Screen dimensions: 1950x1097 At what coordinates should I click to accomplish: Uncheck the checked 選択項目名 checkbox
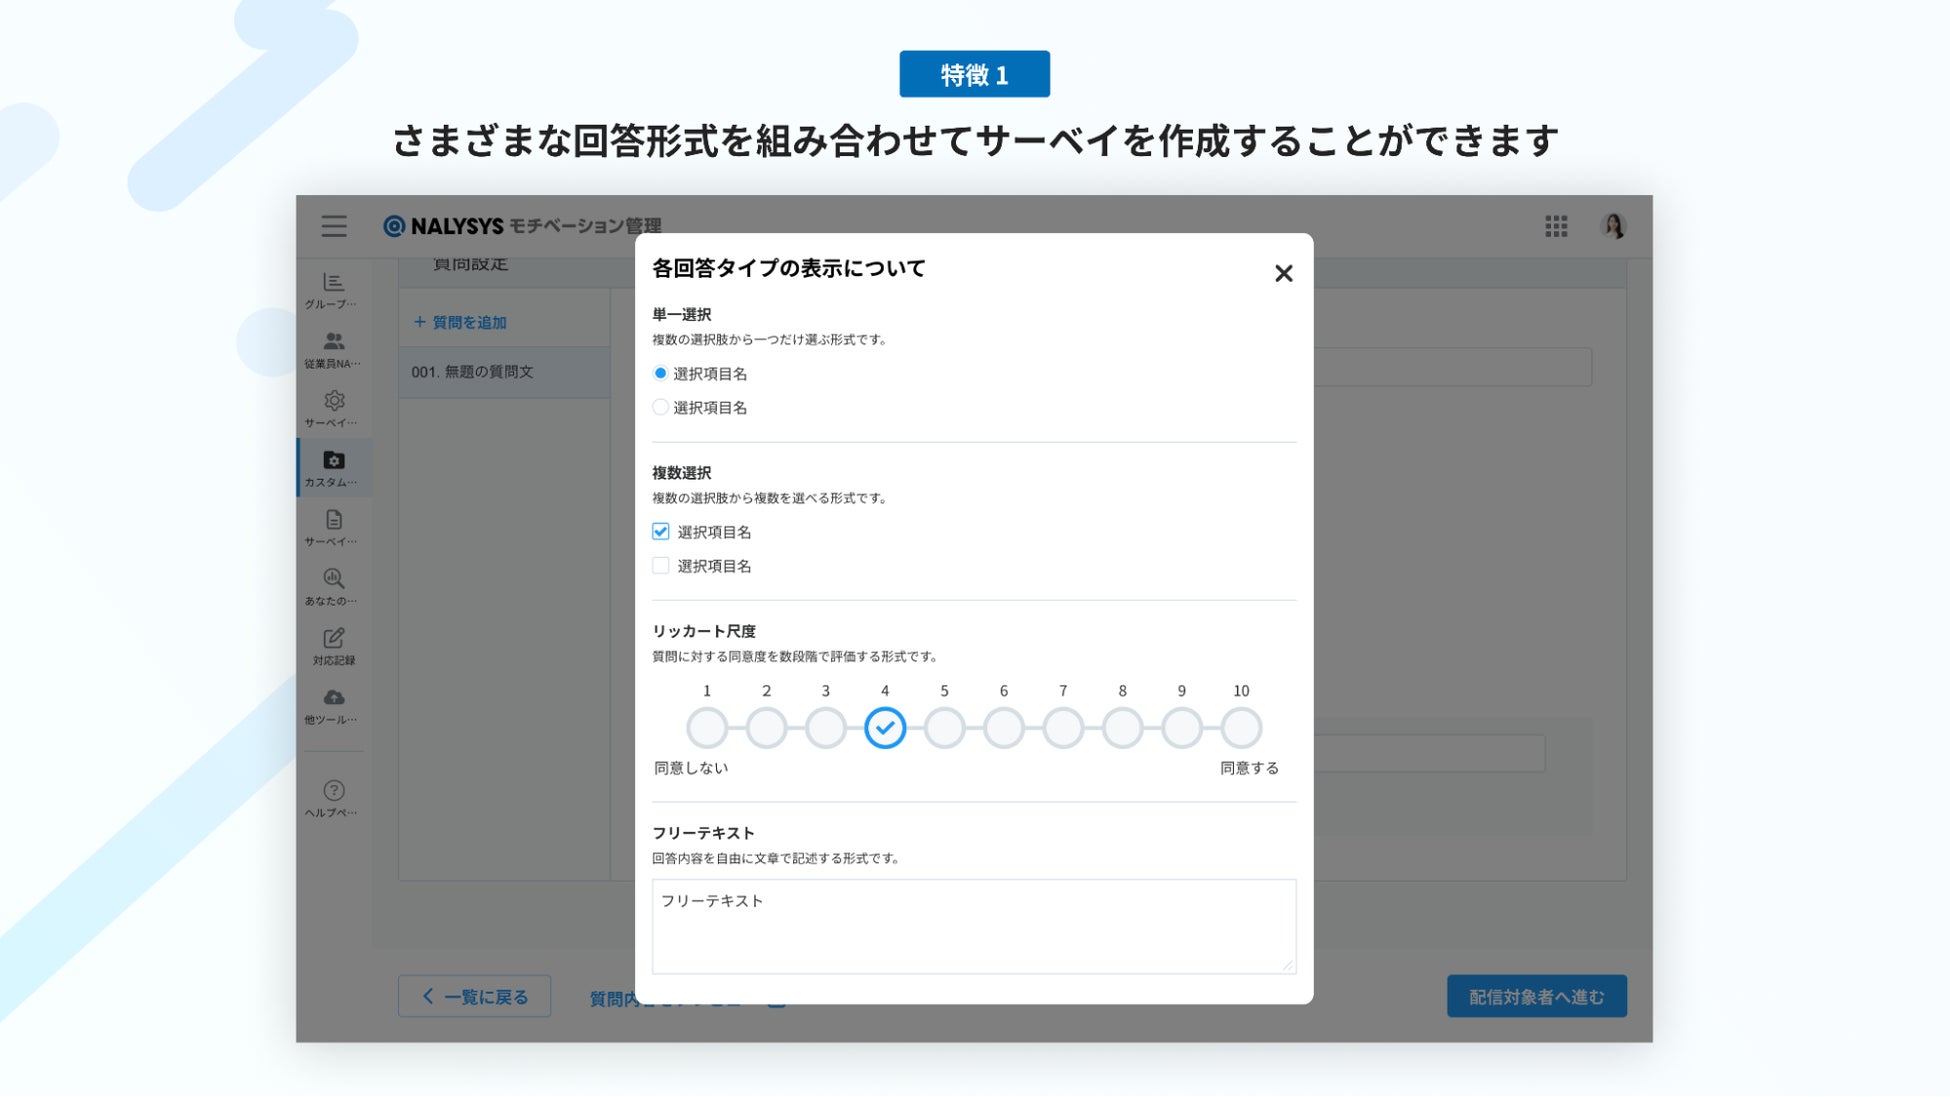(661, 532)
